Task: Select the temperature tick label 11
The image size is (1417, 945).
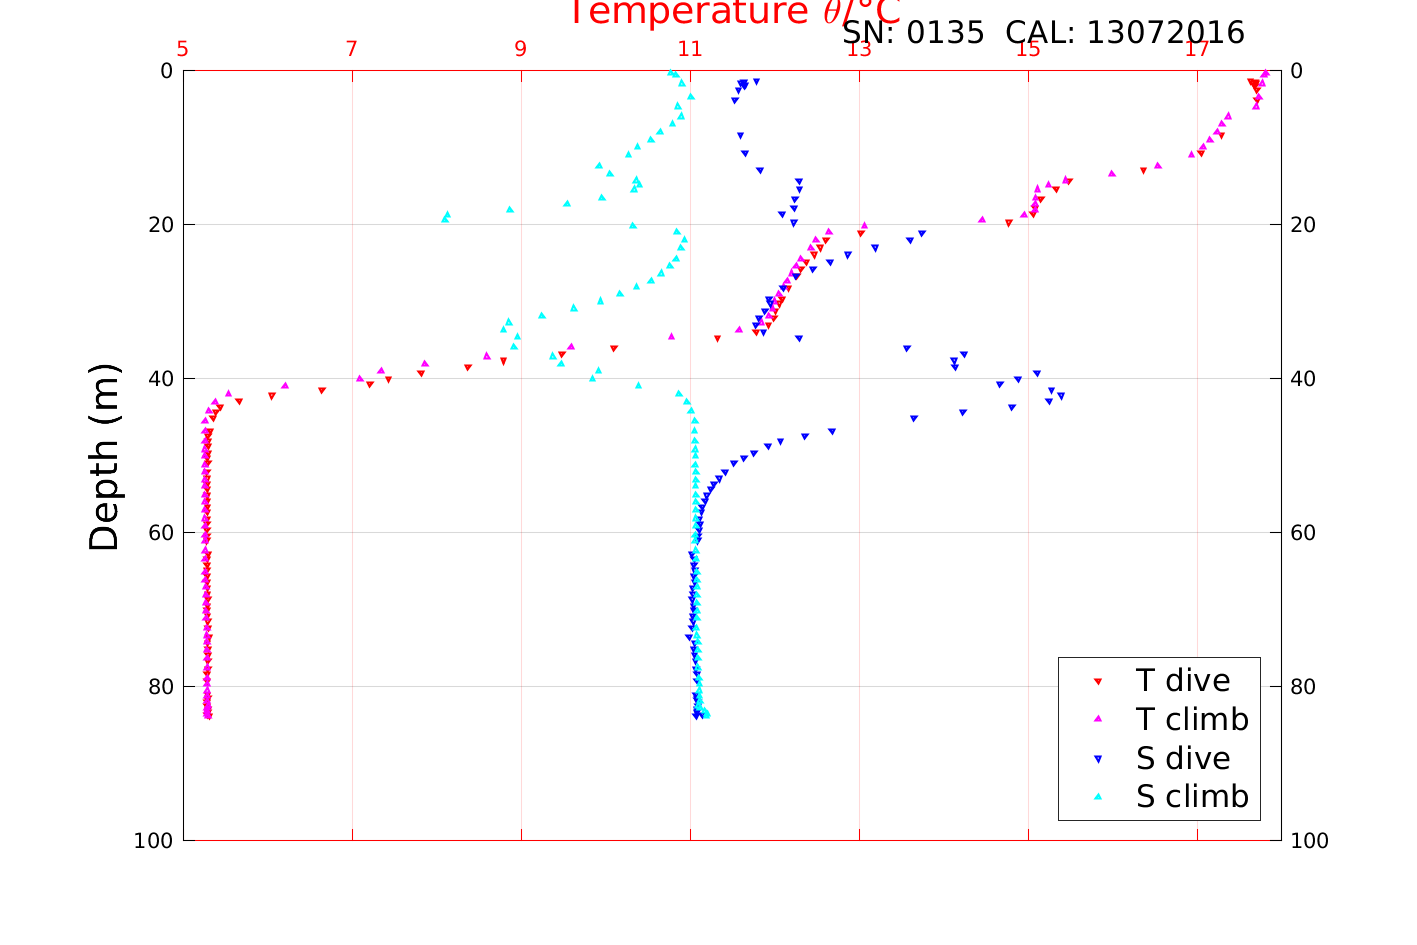Action: (690, 49)
